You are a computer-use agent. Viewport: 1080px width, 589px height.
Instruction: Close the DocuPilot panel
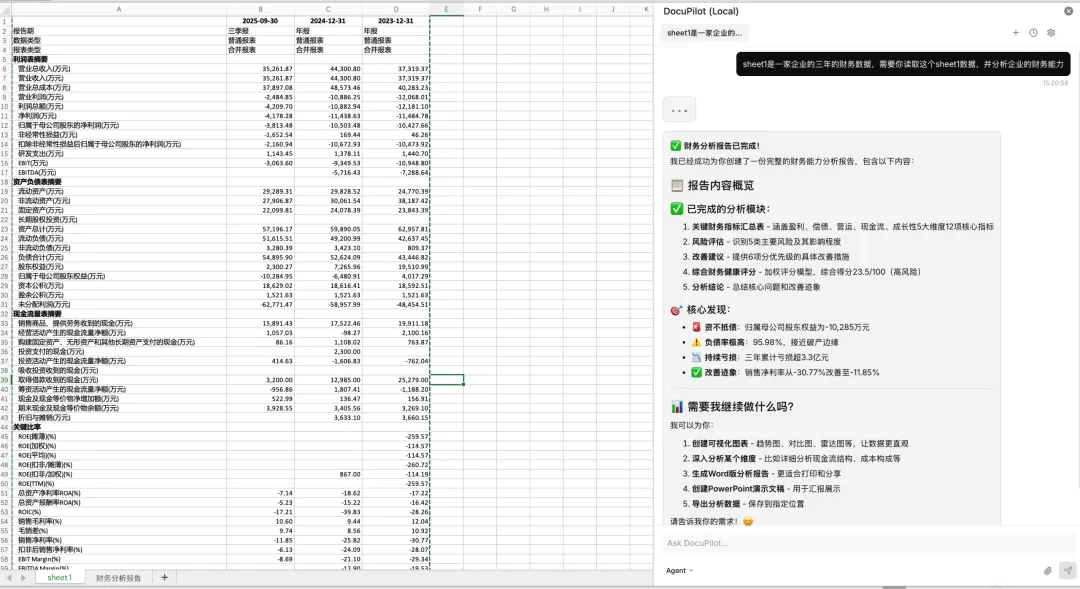coord(1068,11)
